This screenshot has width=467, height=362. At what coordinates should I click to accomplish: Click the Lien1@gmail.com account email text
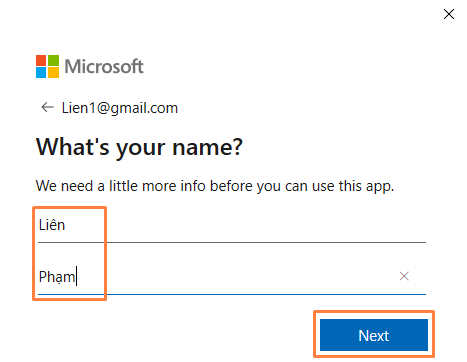[120, 108]
